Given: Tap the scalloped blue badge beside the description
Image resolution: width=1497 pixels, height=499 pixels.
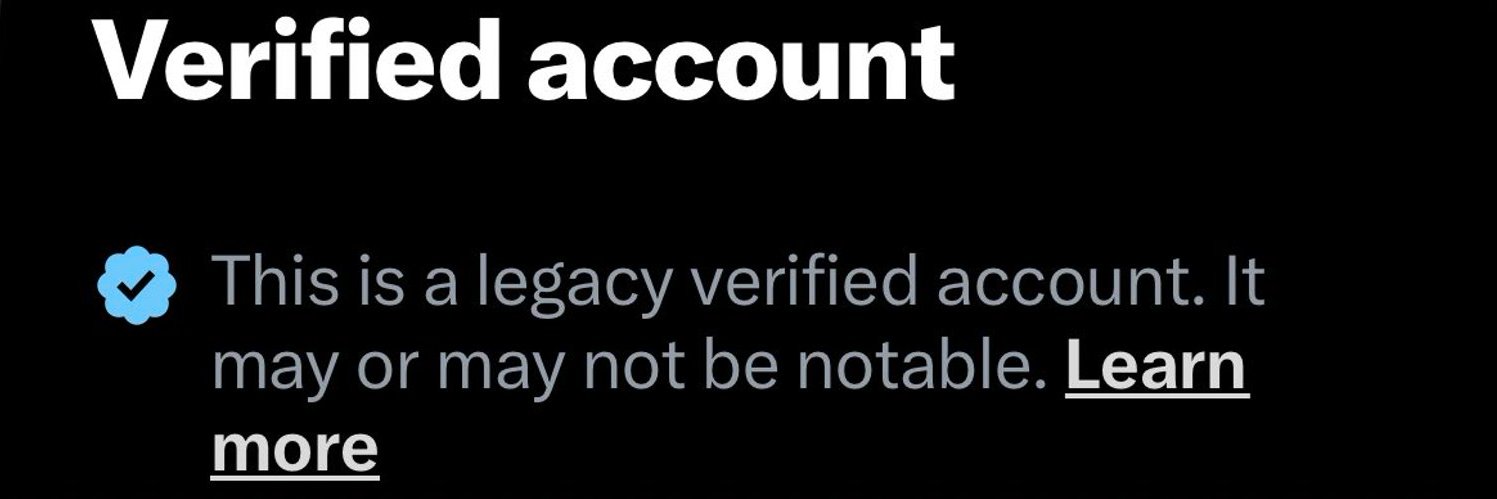Looking at the screenshot, I should 138,286.
